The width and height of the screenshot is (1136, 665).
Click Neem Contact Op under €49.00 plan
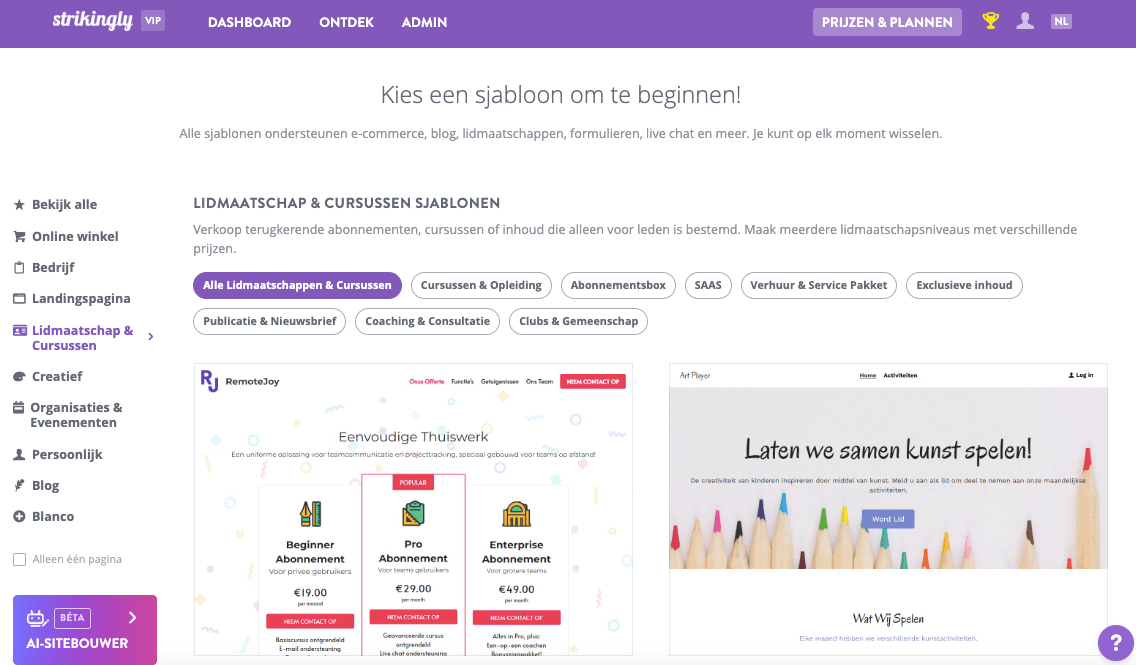pos(517,618)
